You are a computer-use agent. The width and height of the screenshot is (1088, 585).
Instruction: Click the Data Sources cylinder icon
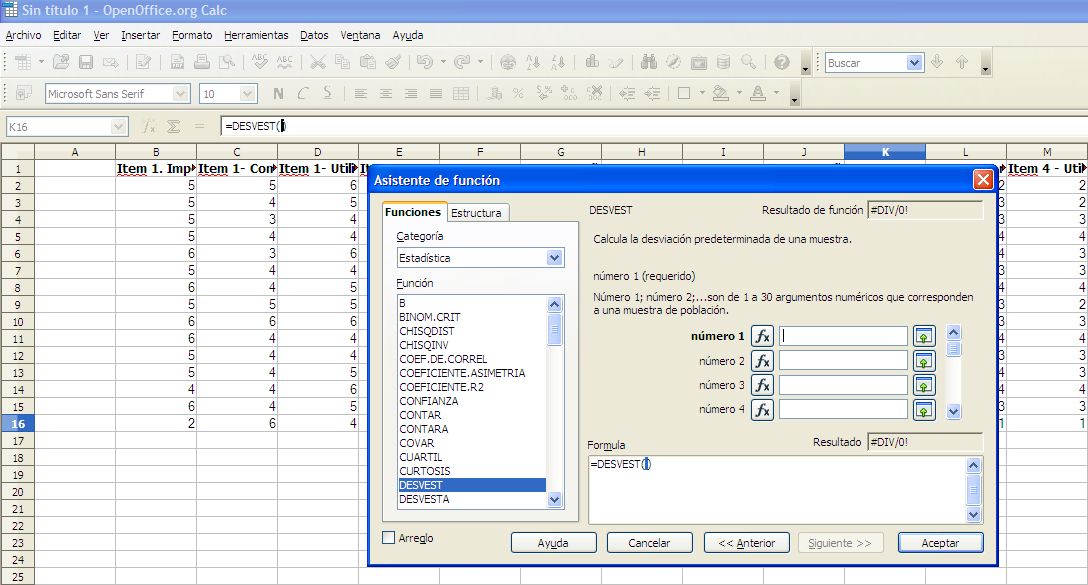[724, 62]
